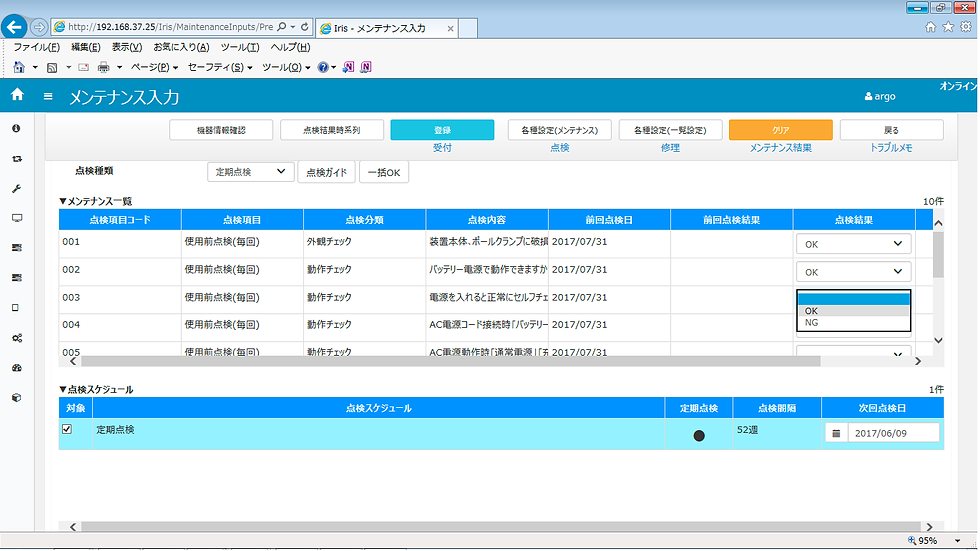Viewport: 980px width, 551px height.
Task: Click the maintenance list vertical scrollbar down arrow
Action: 938,340
